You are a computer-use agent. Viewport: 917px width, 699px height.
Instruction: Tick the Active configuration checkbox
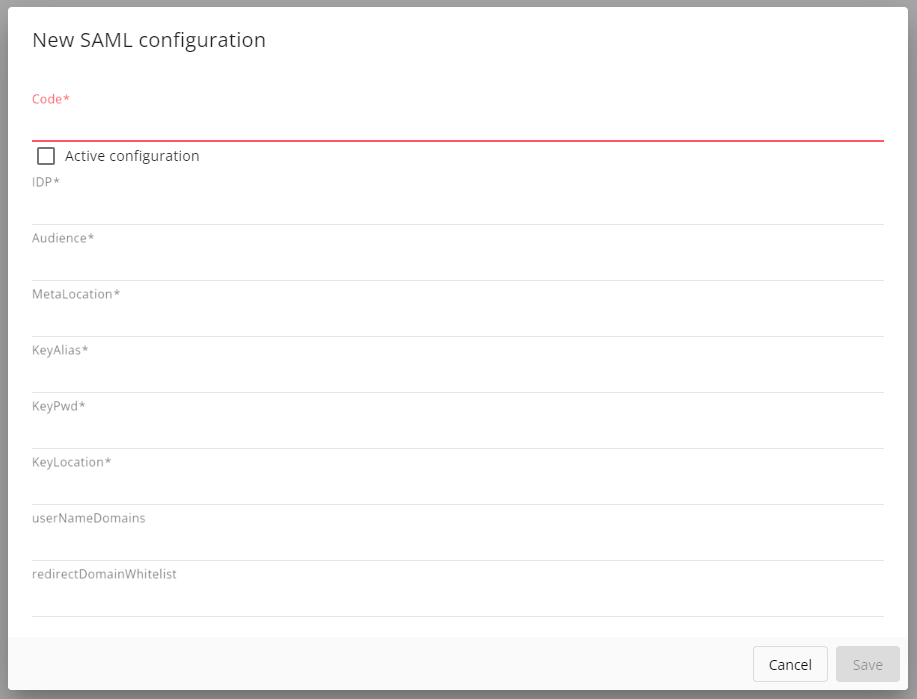tap(46, 156)
